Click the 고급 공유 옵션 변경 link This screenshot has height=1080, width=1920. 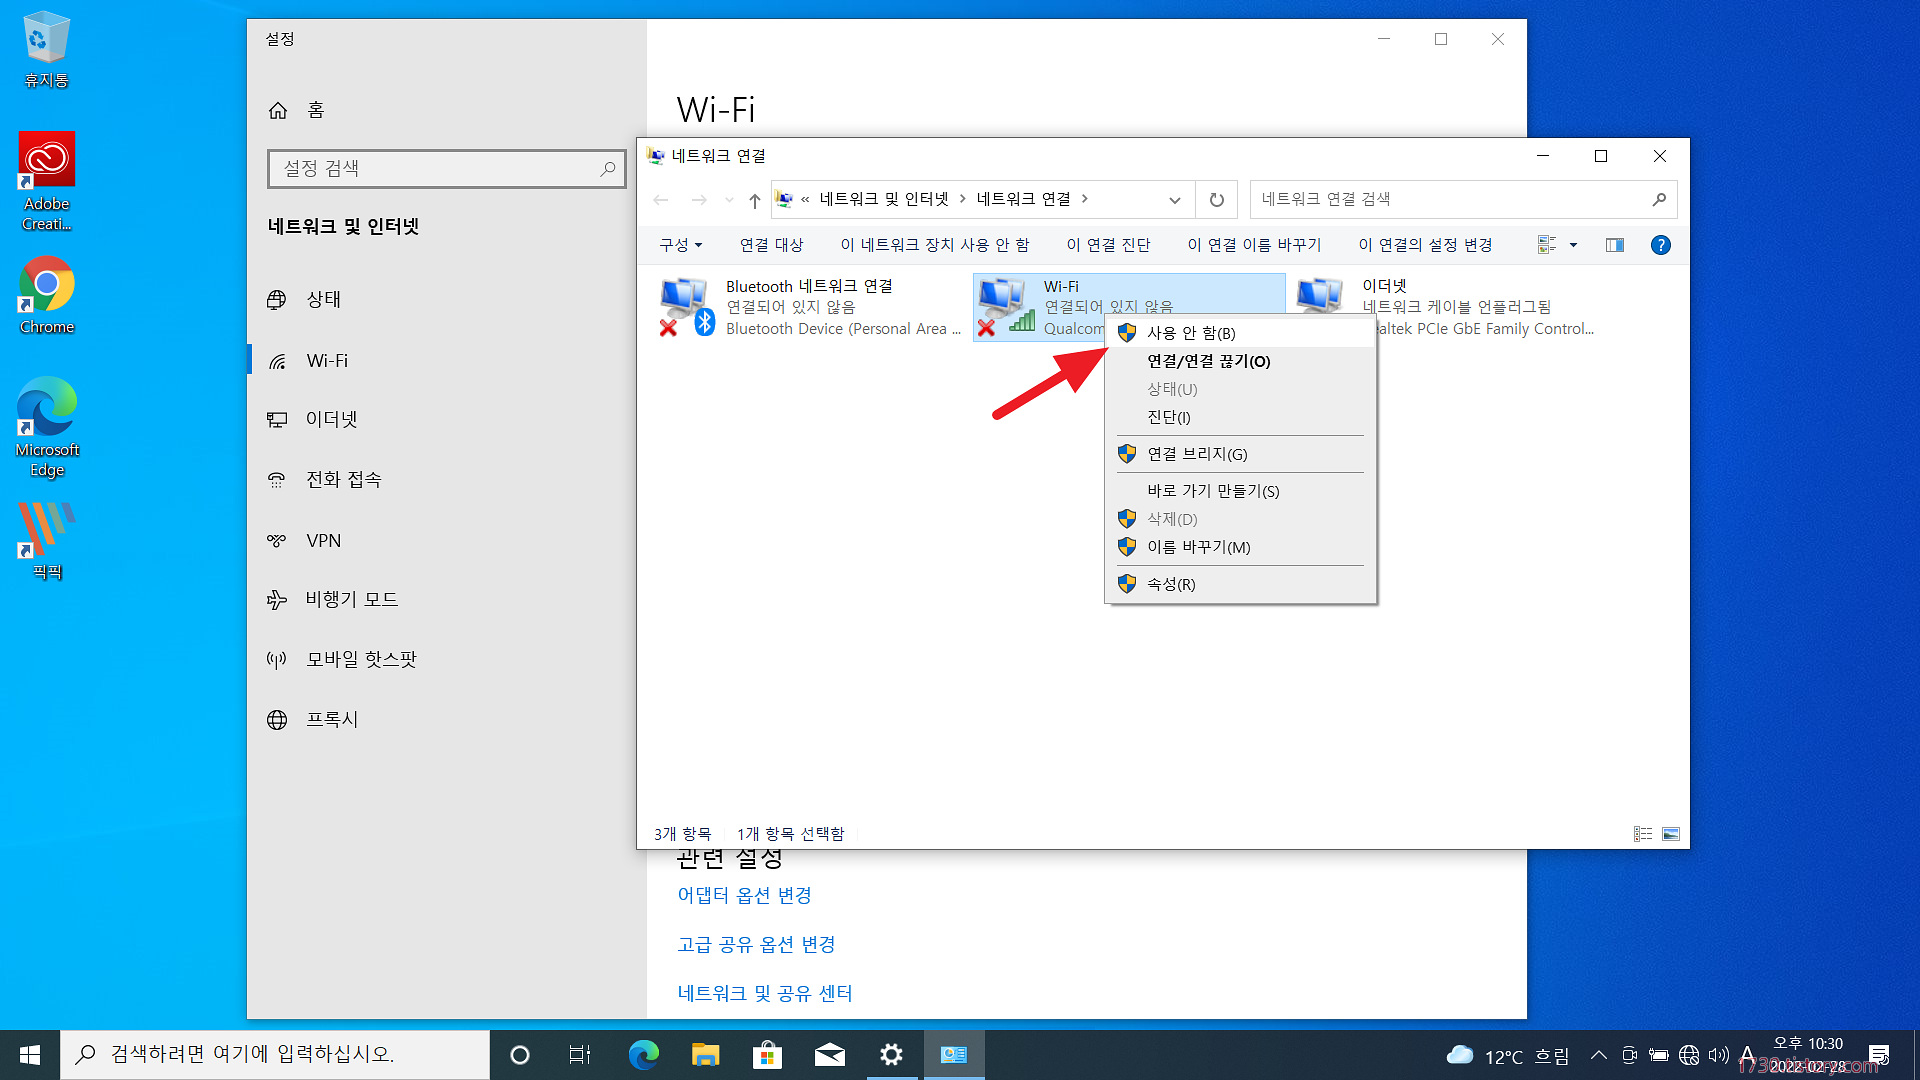[x=756, y=944]
